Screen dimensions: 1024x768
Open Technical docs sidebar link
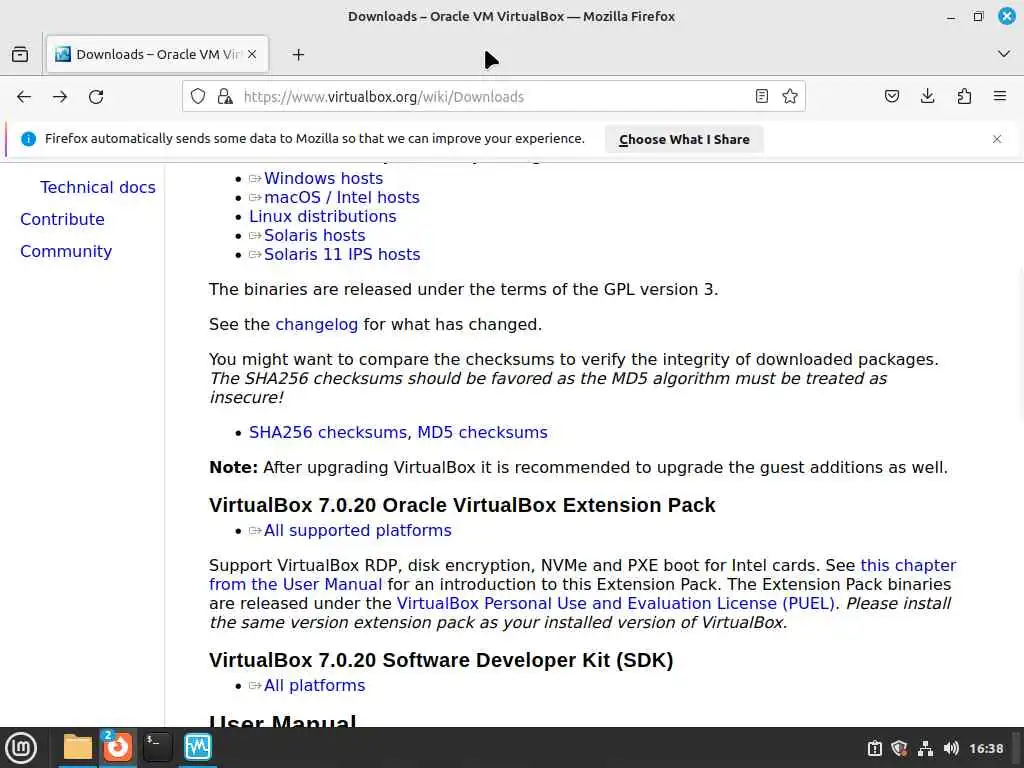[x=98, y=187]
